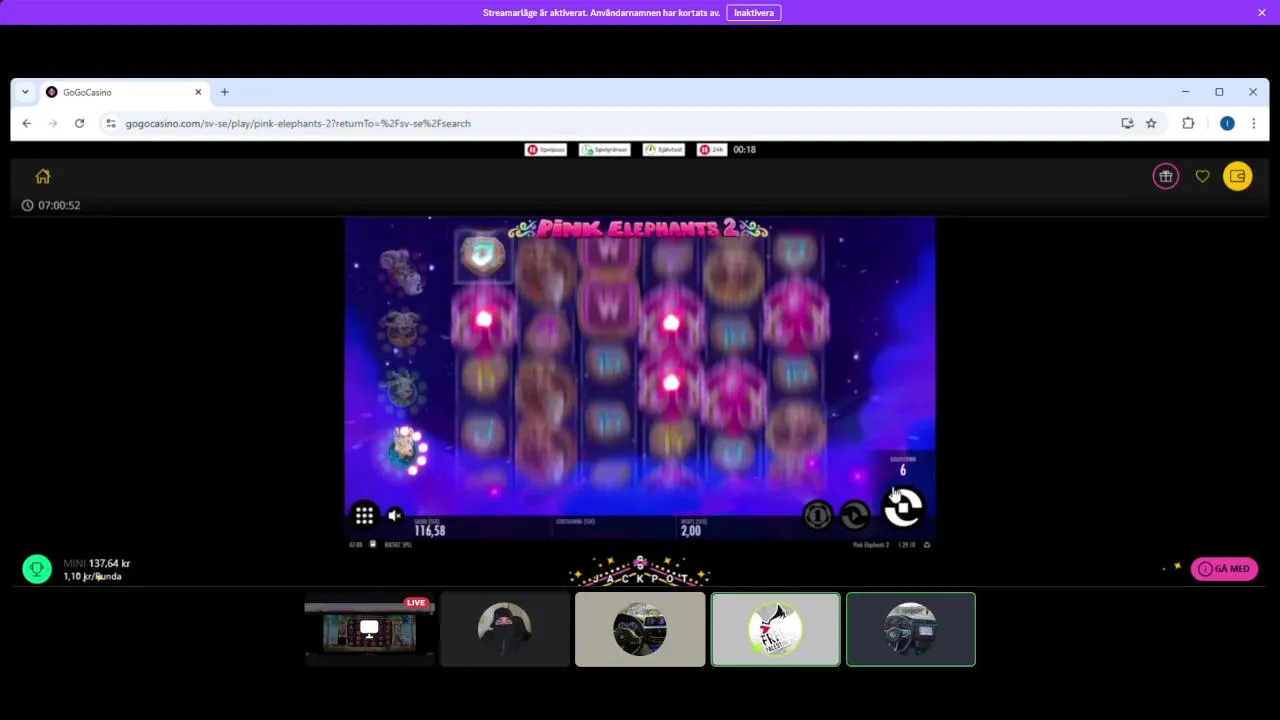
Task: Reload the casino page
Action: tap(79, 123)
